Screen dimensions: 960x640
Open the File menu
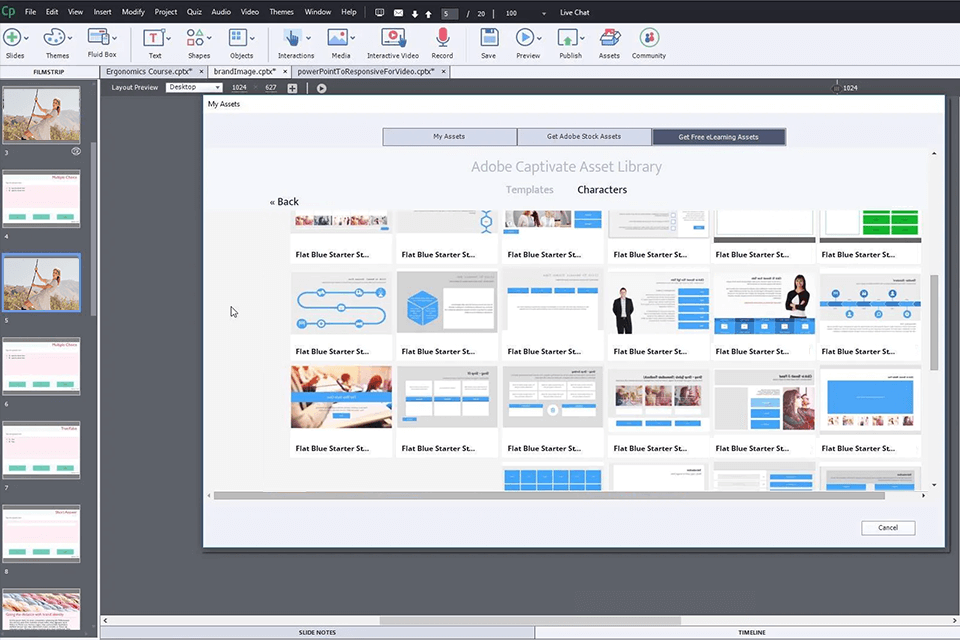point(30,12)
